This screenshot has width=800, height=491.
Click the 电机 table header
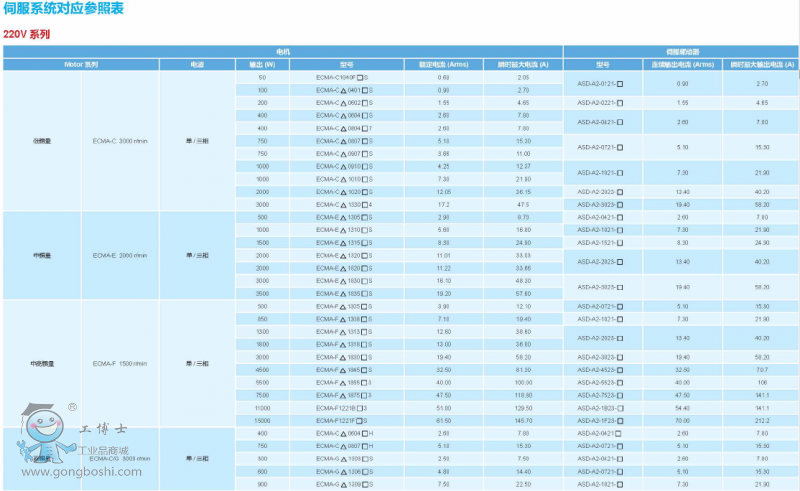(x=283, y=50)
